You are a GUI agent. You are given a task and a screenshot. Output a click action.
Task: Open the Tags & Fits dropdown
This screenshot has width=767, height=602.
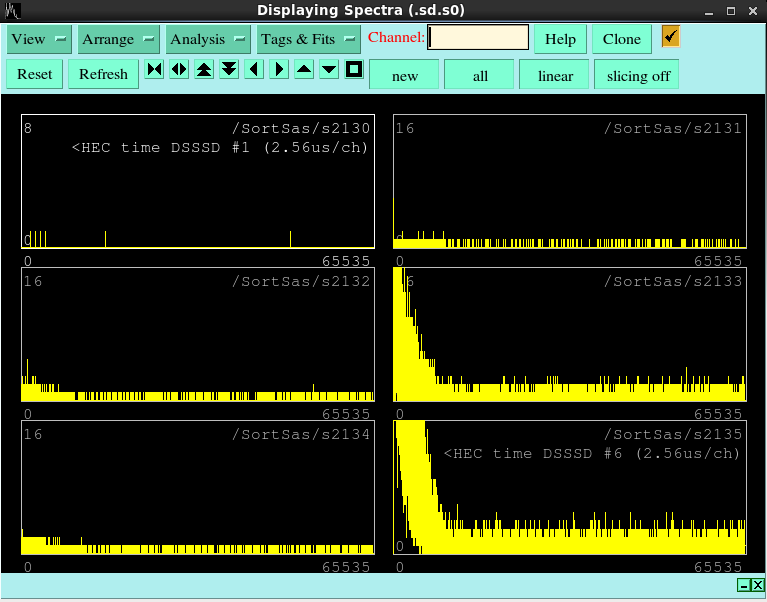(x=308, y=40)
